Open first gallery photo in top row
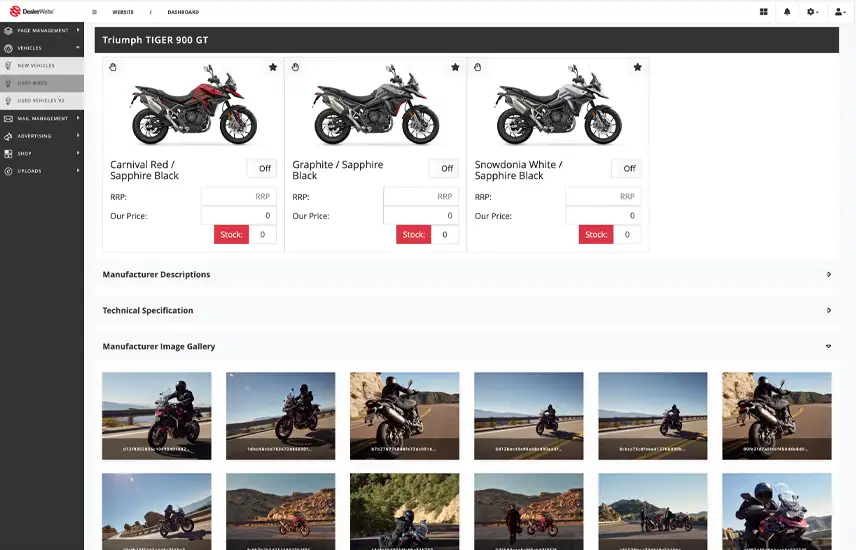The width and height of the screenshot is (856, 550). [x=157, y=416]
